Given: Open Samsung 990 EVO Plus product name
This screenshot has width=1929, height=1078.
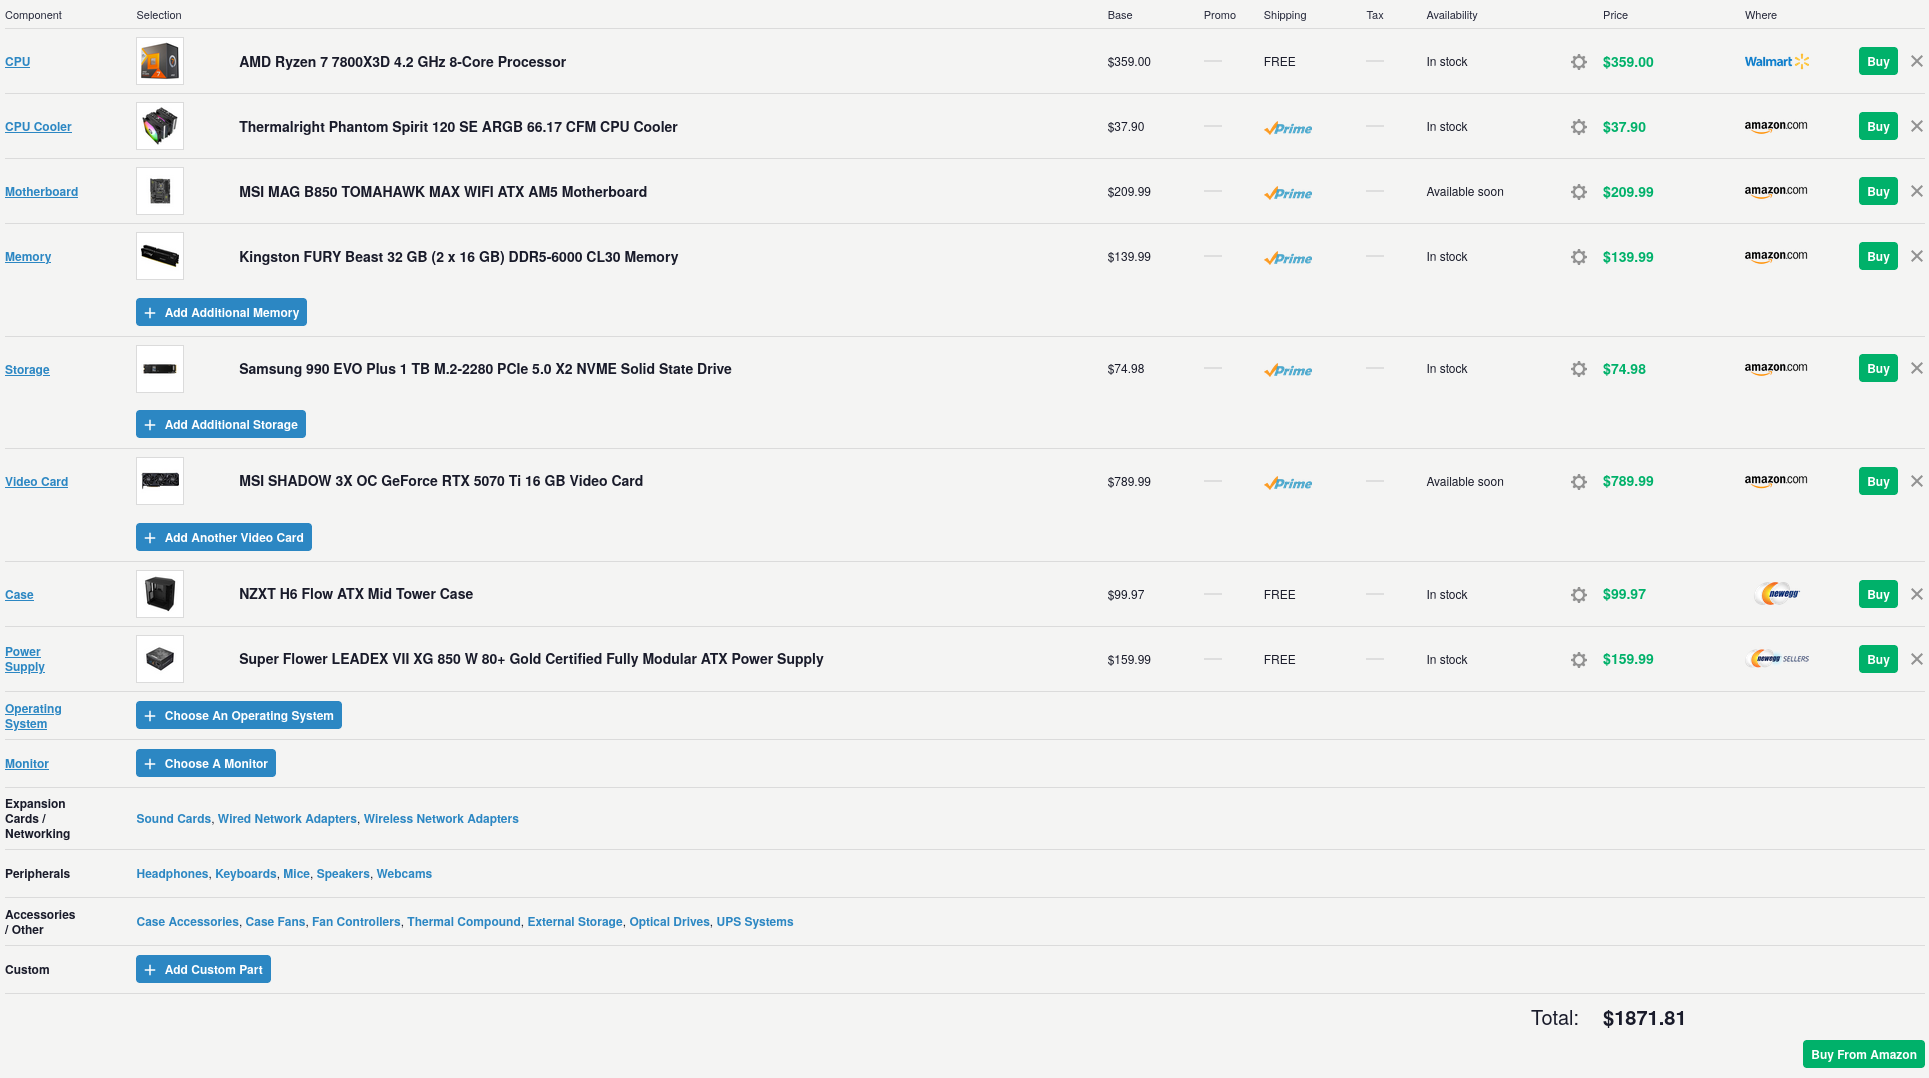Looking at the screenshot, I should pos(485,369).
